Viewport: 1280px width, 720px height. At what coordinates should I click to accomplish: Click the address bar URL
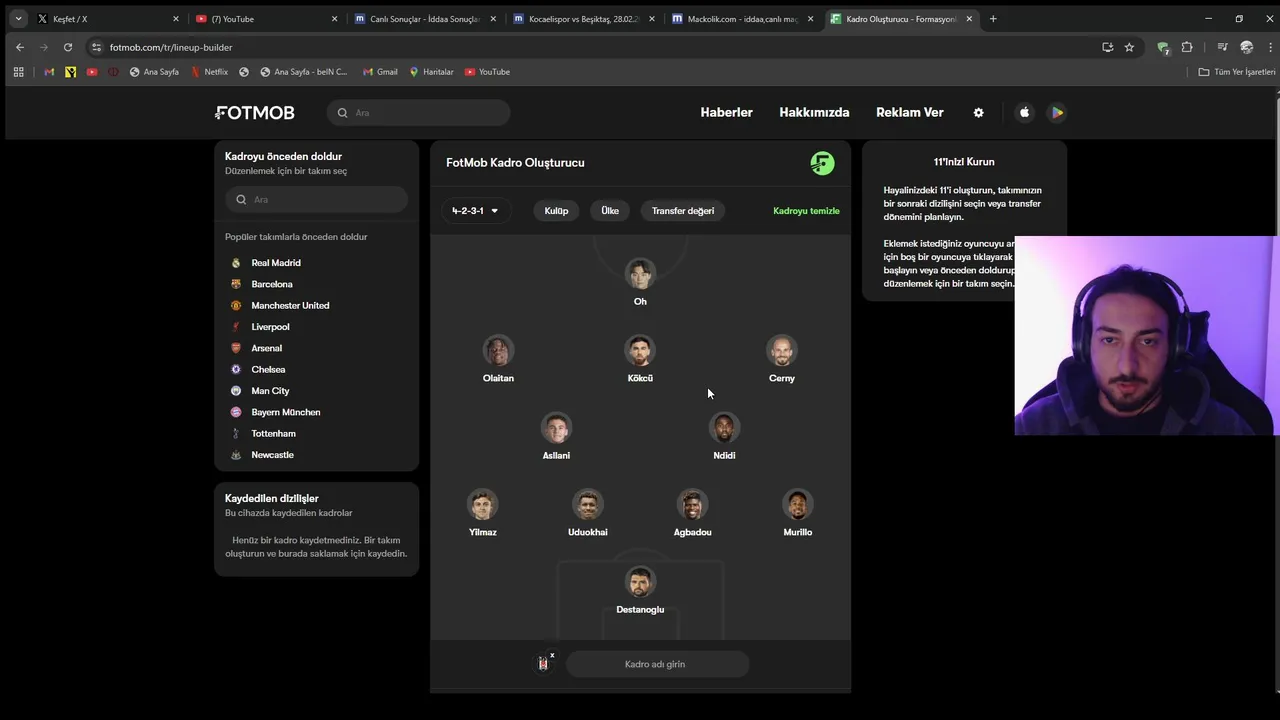[x=171, y=47]
